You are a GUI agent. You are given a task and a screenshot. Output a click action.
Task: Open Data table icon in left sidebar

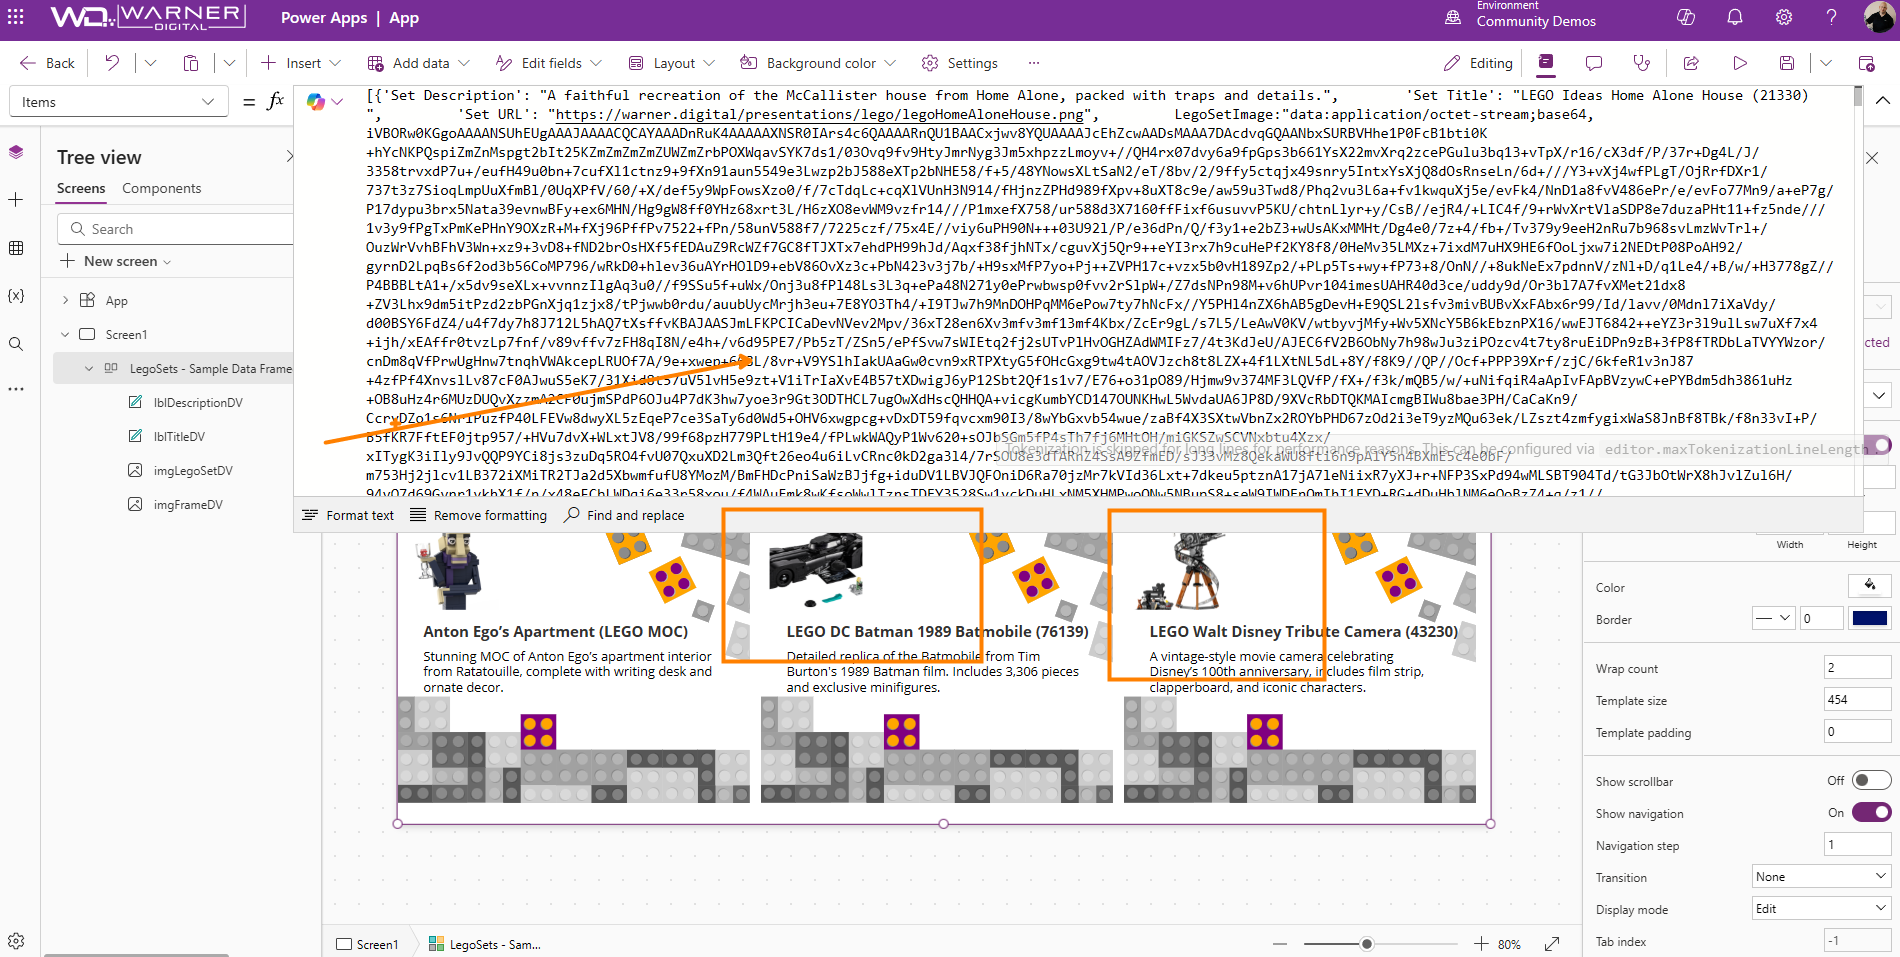[16, 248]
